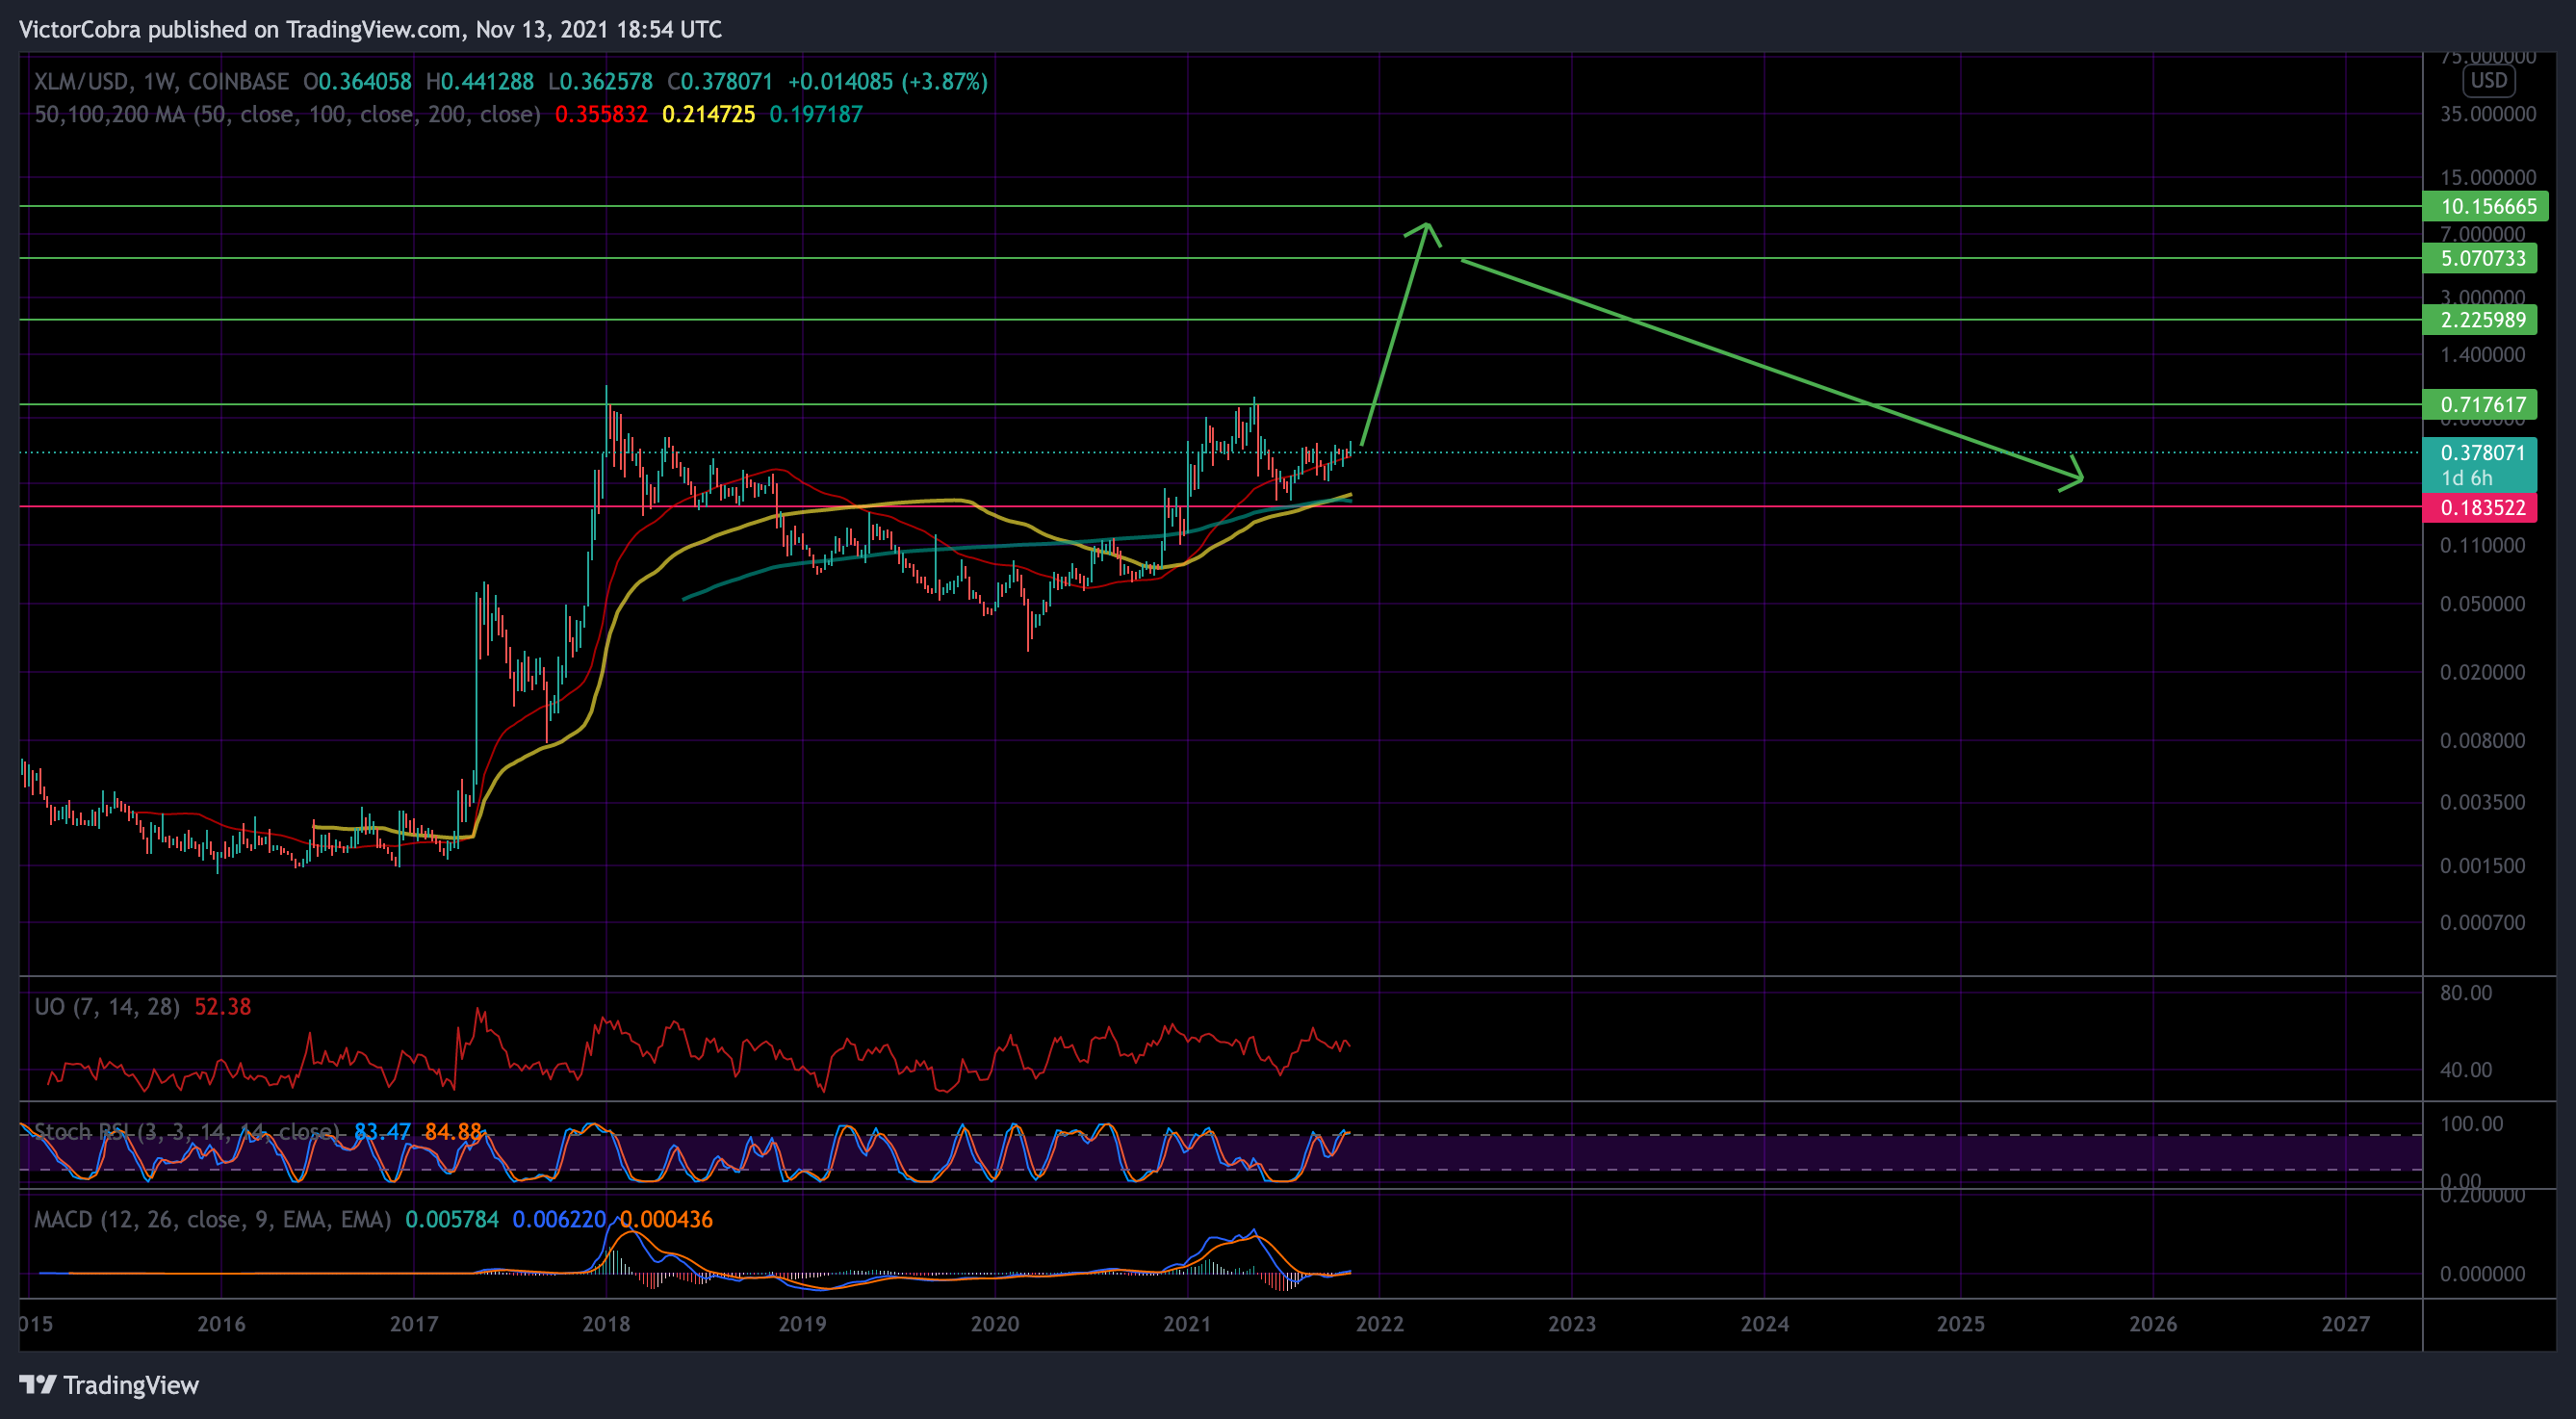Click the 0.050000 price scale value
Viewport: 2576px width, 1419px height.
pyautogui.click(x=2483, y=604)
